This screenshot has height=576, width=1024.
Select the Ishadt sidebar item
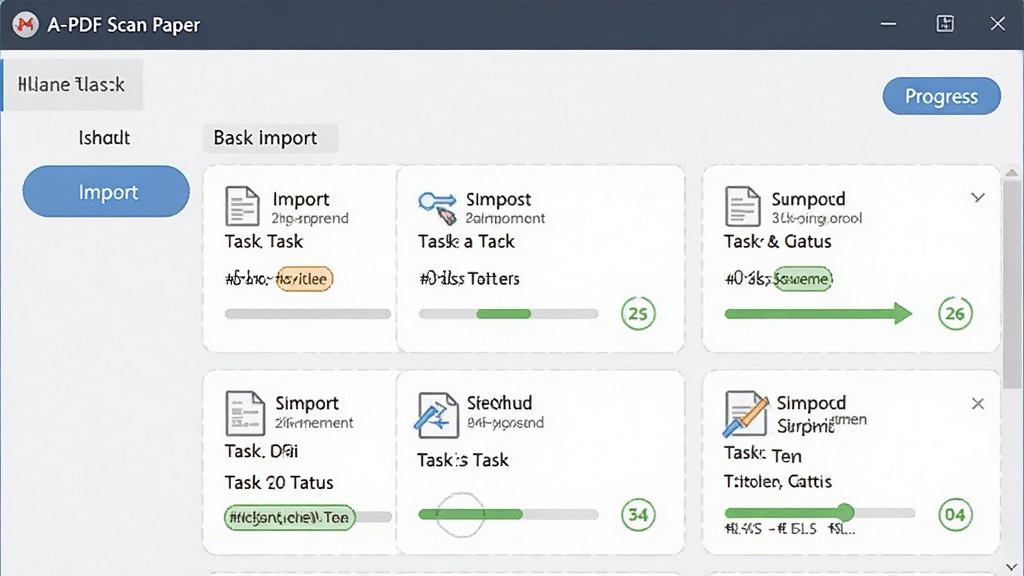[x=104, y=138]
